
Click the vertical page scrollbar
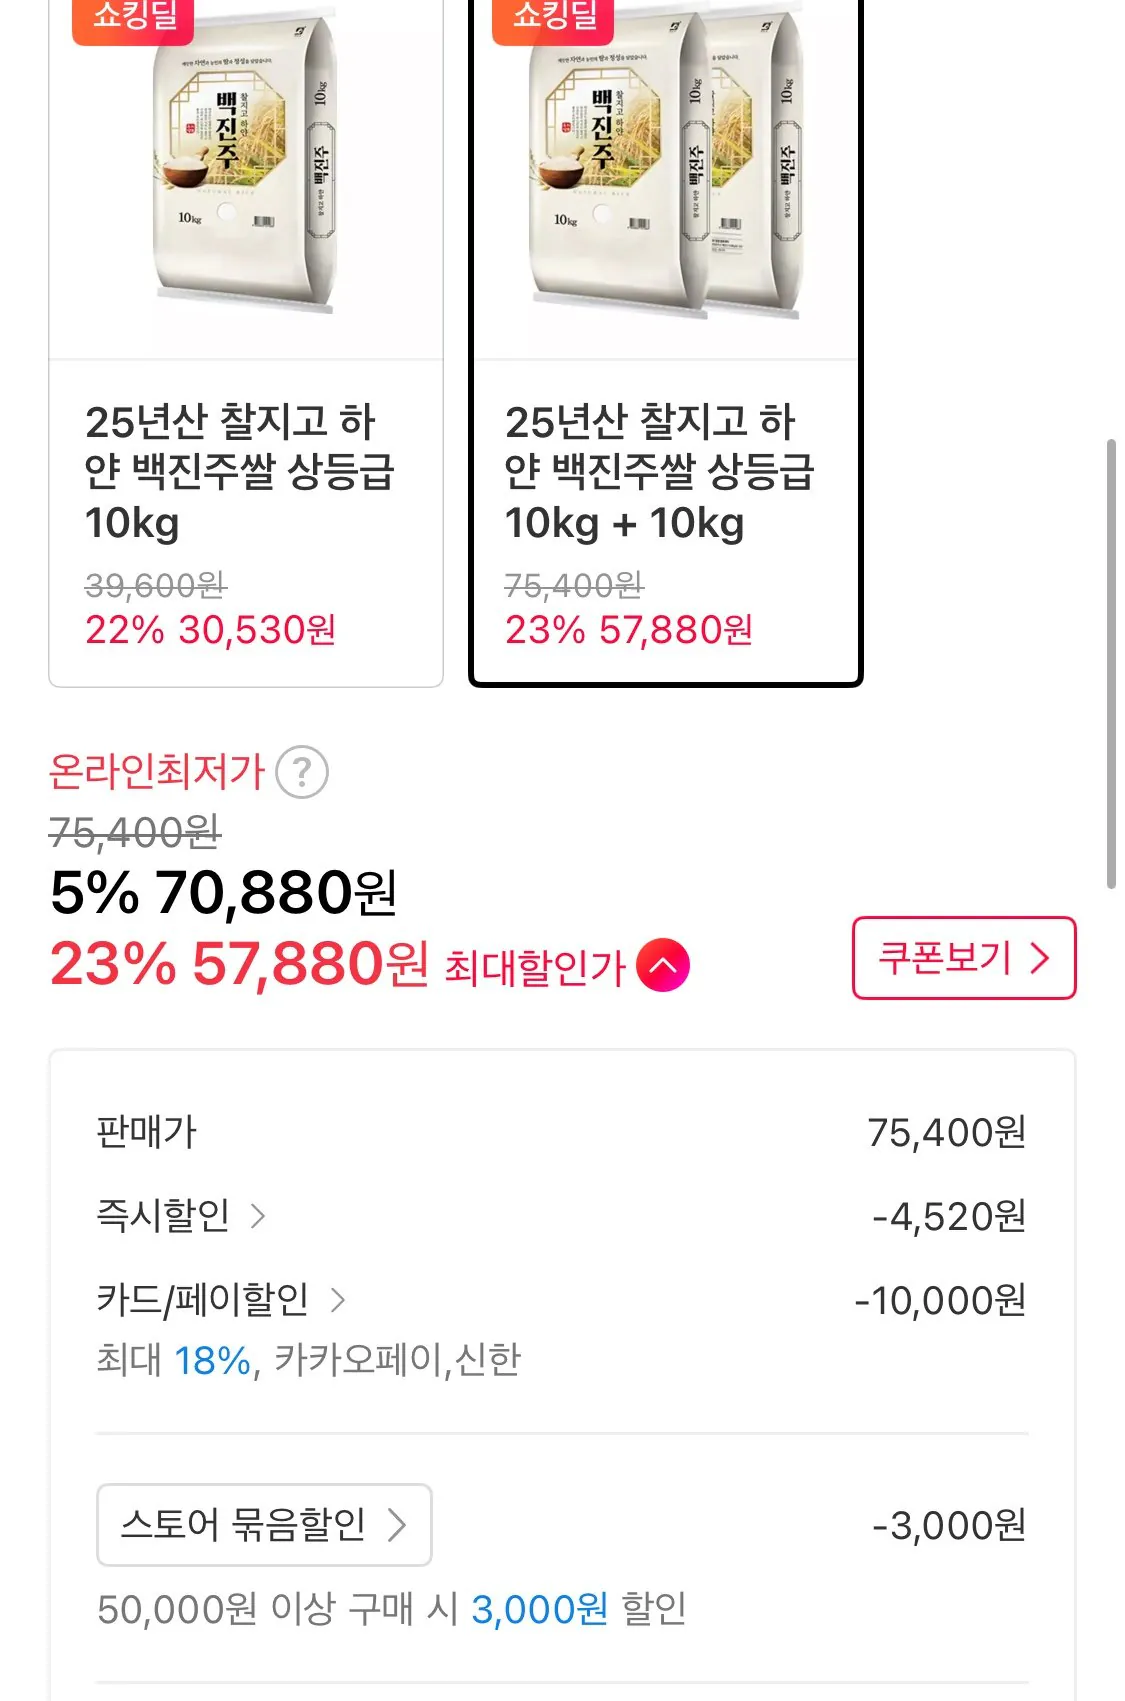[x=1111, y=662]
